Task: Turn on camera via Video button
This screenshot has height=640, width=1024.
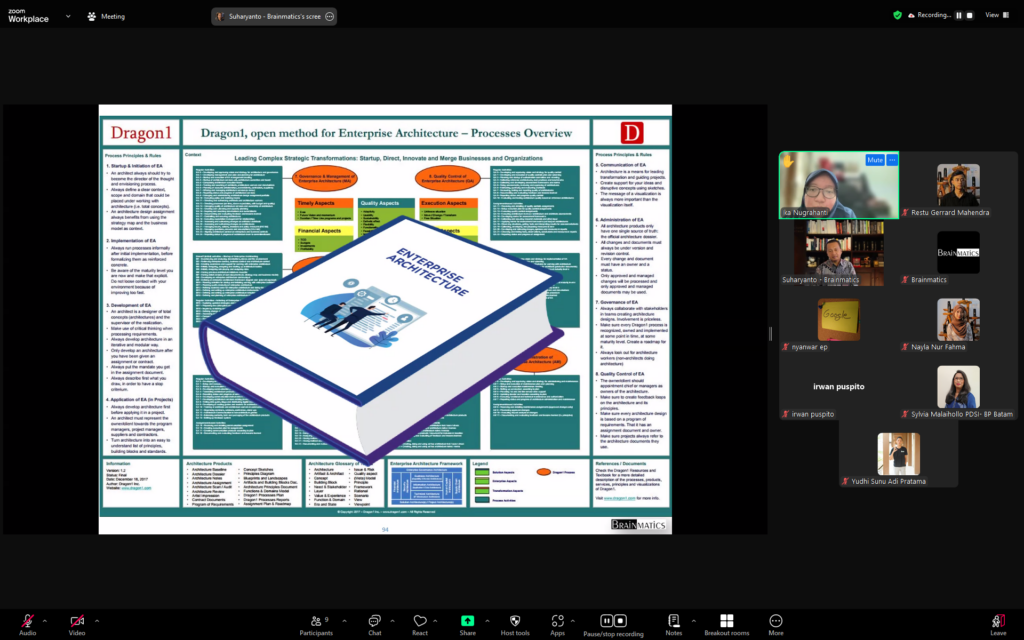Action: (76, 621)
